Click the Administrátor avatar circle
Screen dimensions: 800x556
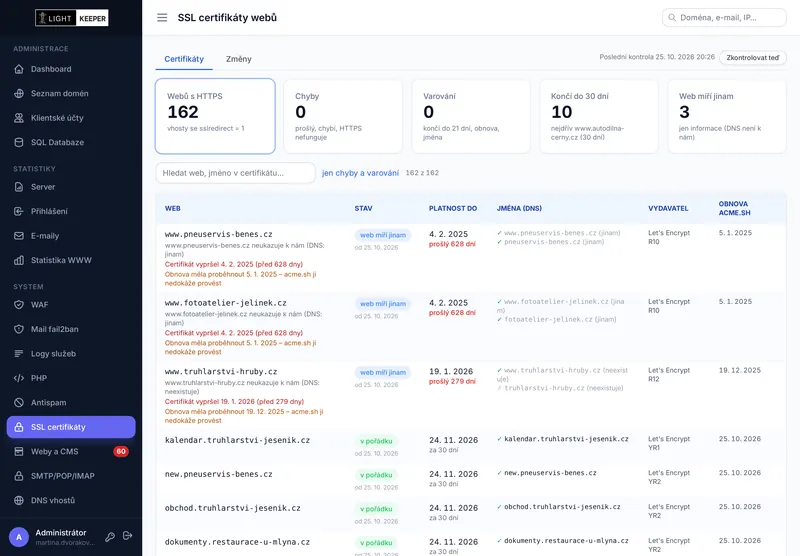click(x=19, y=537)
